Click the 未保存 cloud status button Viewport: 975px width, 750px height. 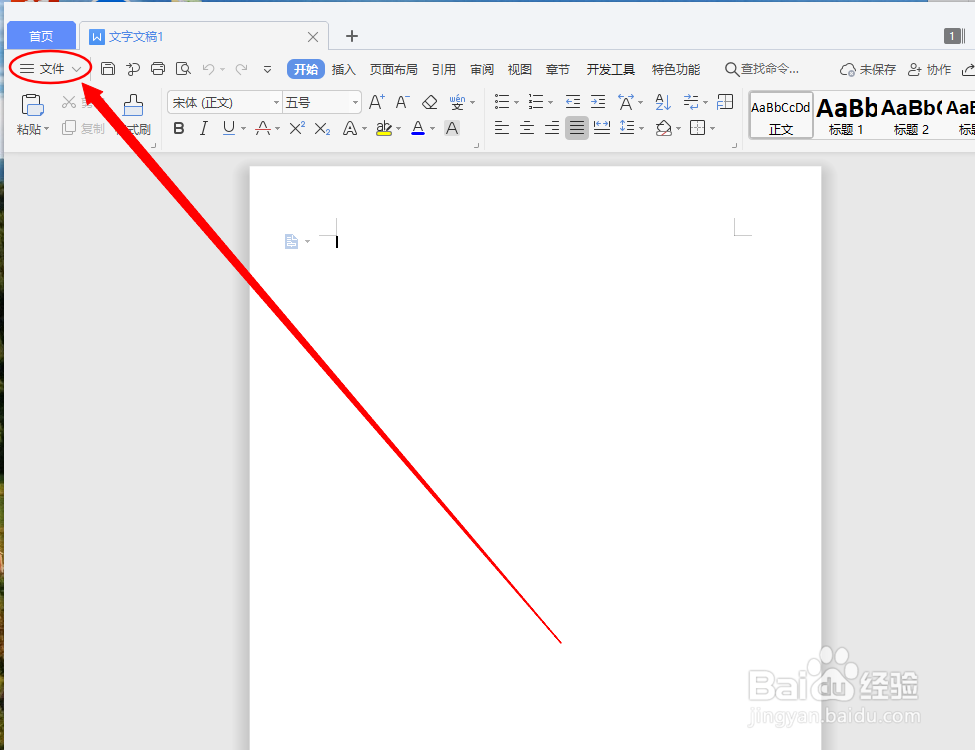click(x=867, y=69)
